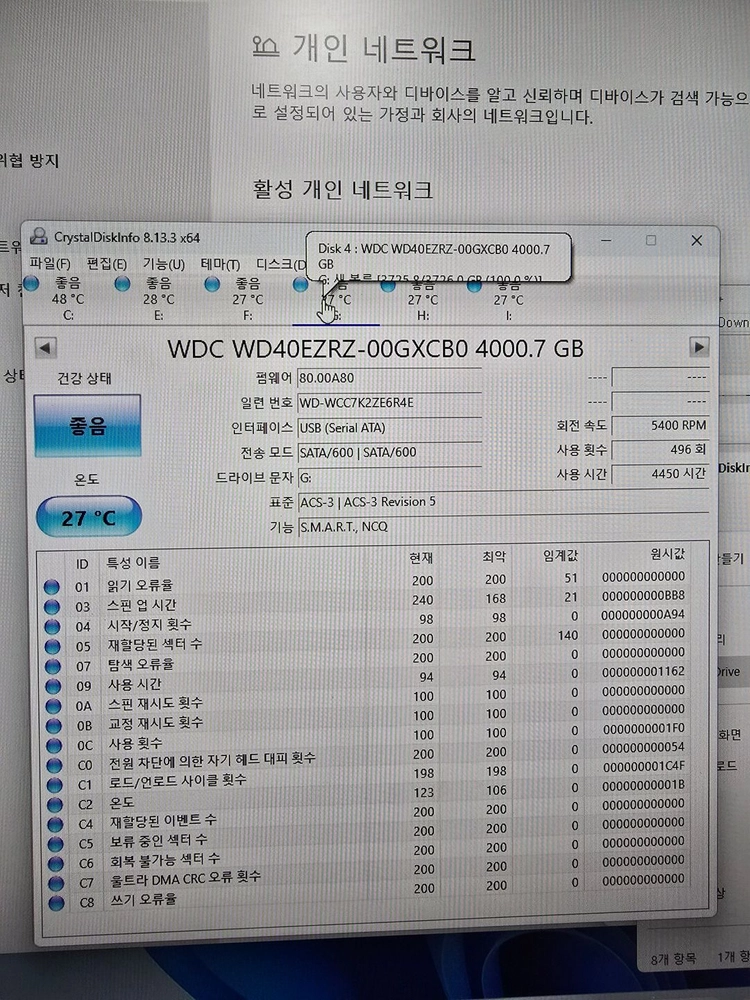The height and width of the screenshot is (1000, 750).
Task: Click the CrystalDiskInfo title bar app icon
Action: 40,237
